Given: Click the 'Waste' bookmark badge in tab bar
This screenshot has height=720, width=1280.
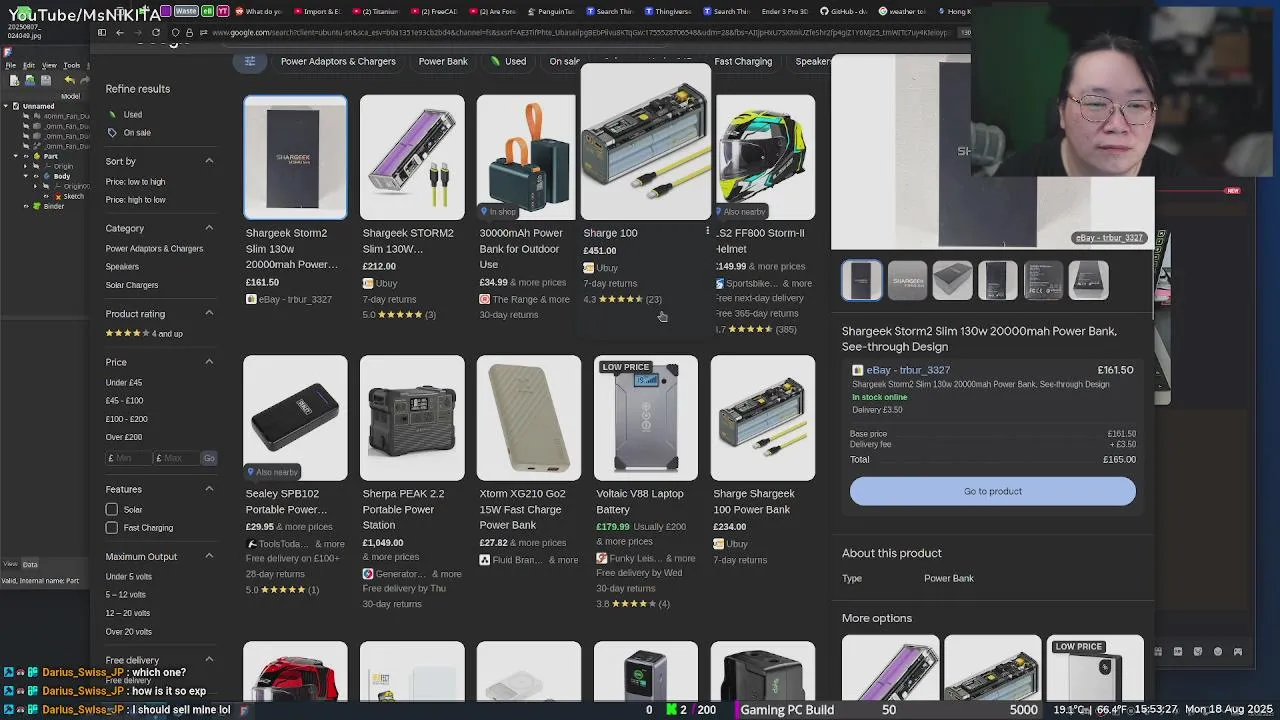Looking at the screenshot, I should (x=186, y=11).
